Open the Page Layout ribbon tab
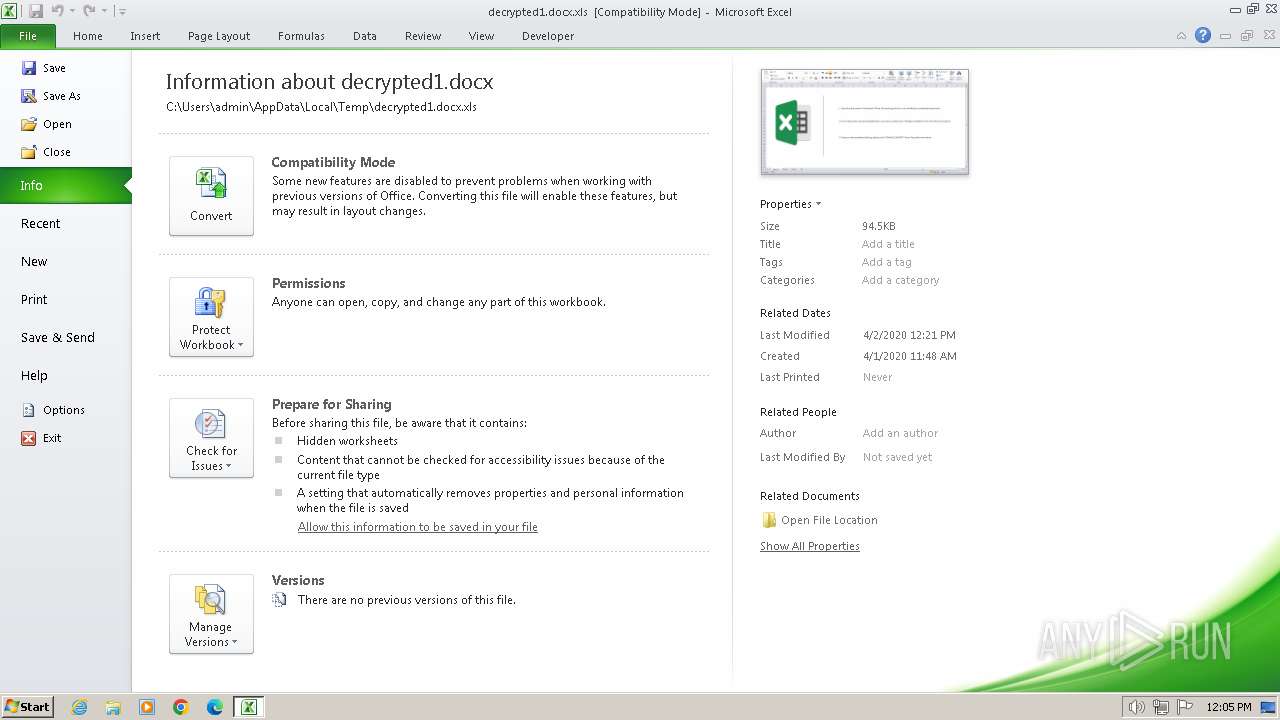This screenshot has width=1280, height=720. pos(219,36)
